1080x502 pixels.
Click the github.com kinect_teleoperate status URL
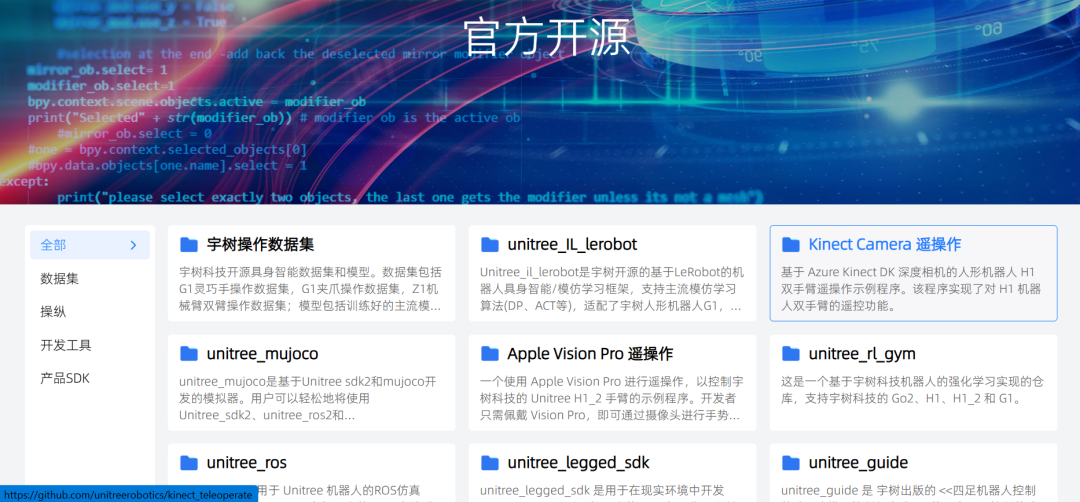tap(128, 495)
